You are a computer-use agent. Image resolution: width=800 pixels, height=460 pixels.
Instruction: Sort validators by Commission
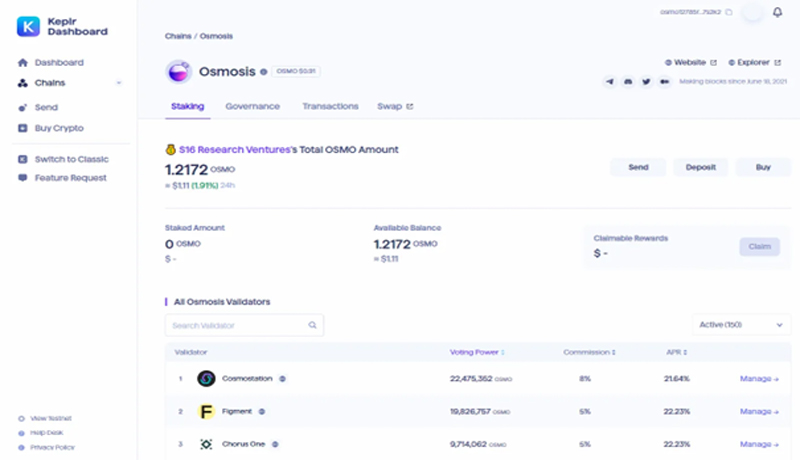589,352
